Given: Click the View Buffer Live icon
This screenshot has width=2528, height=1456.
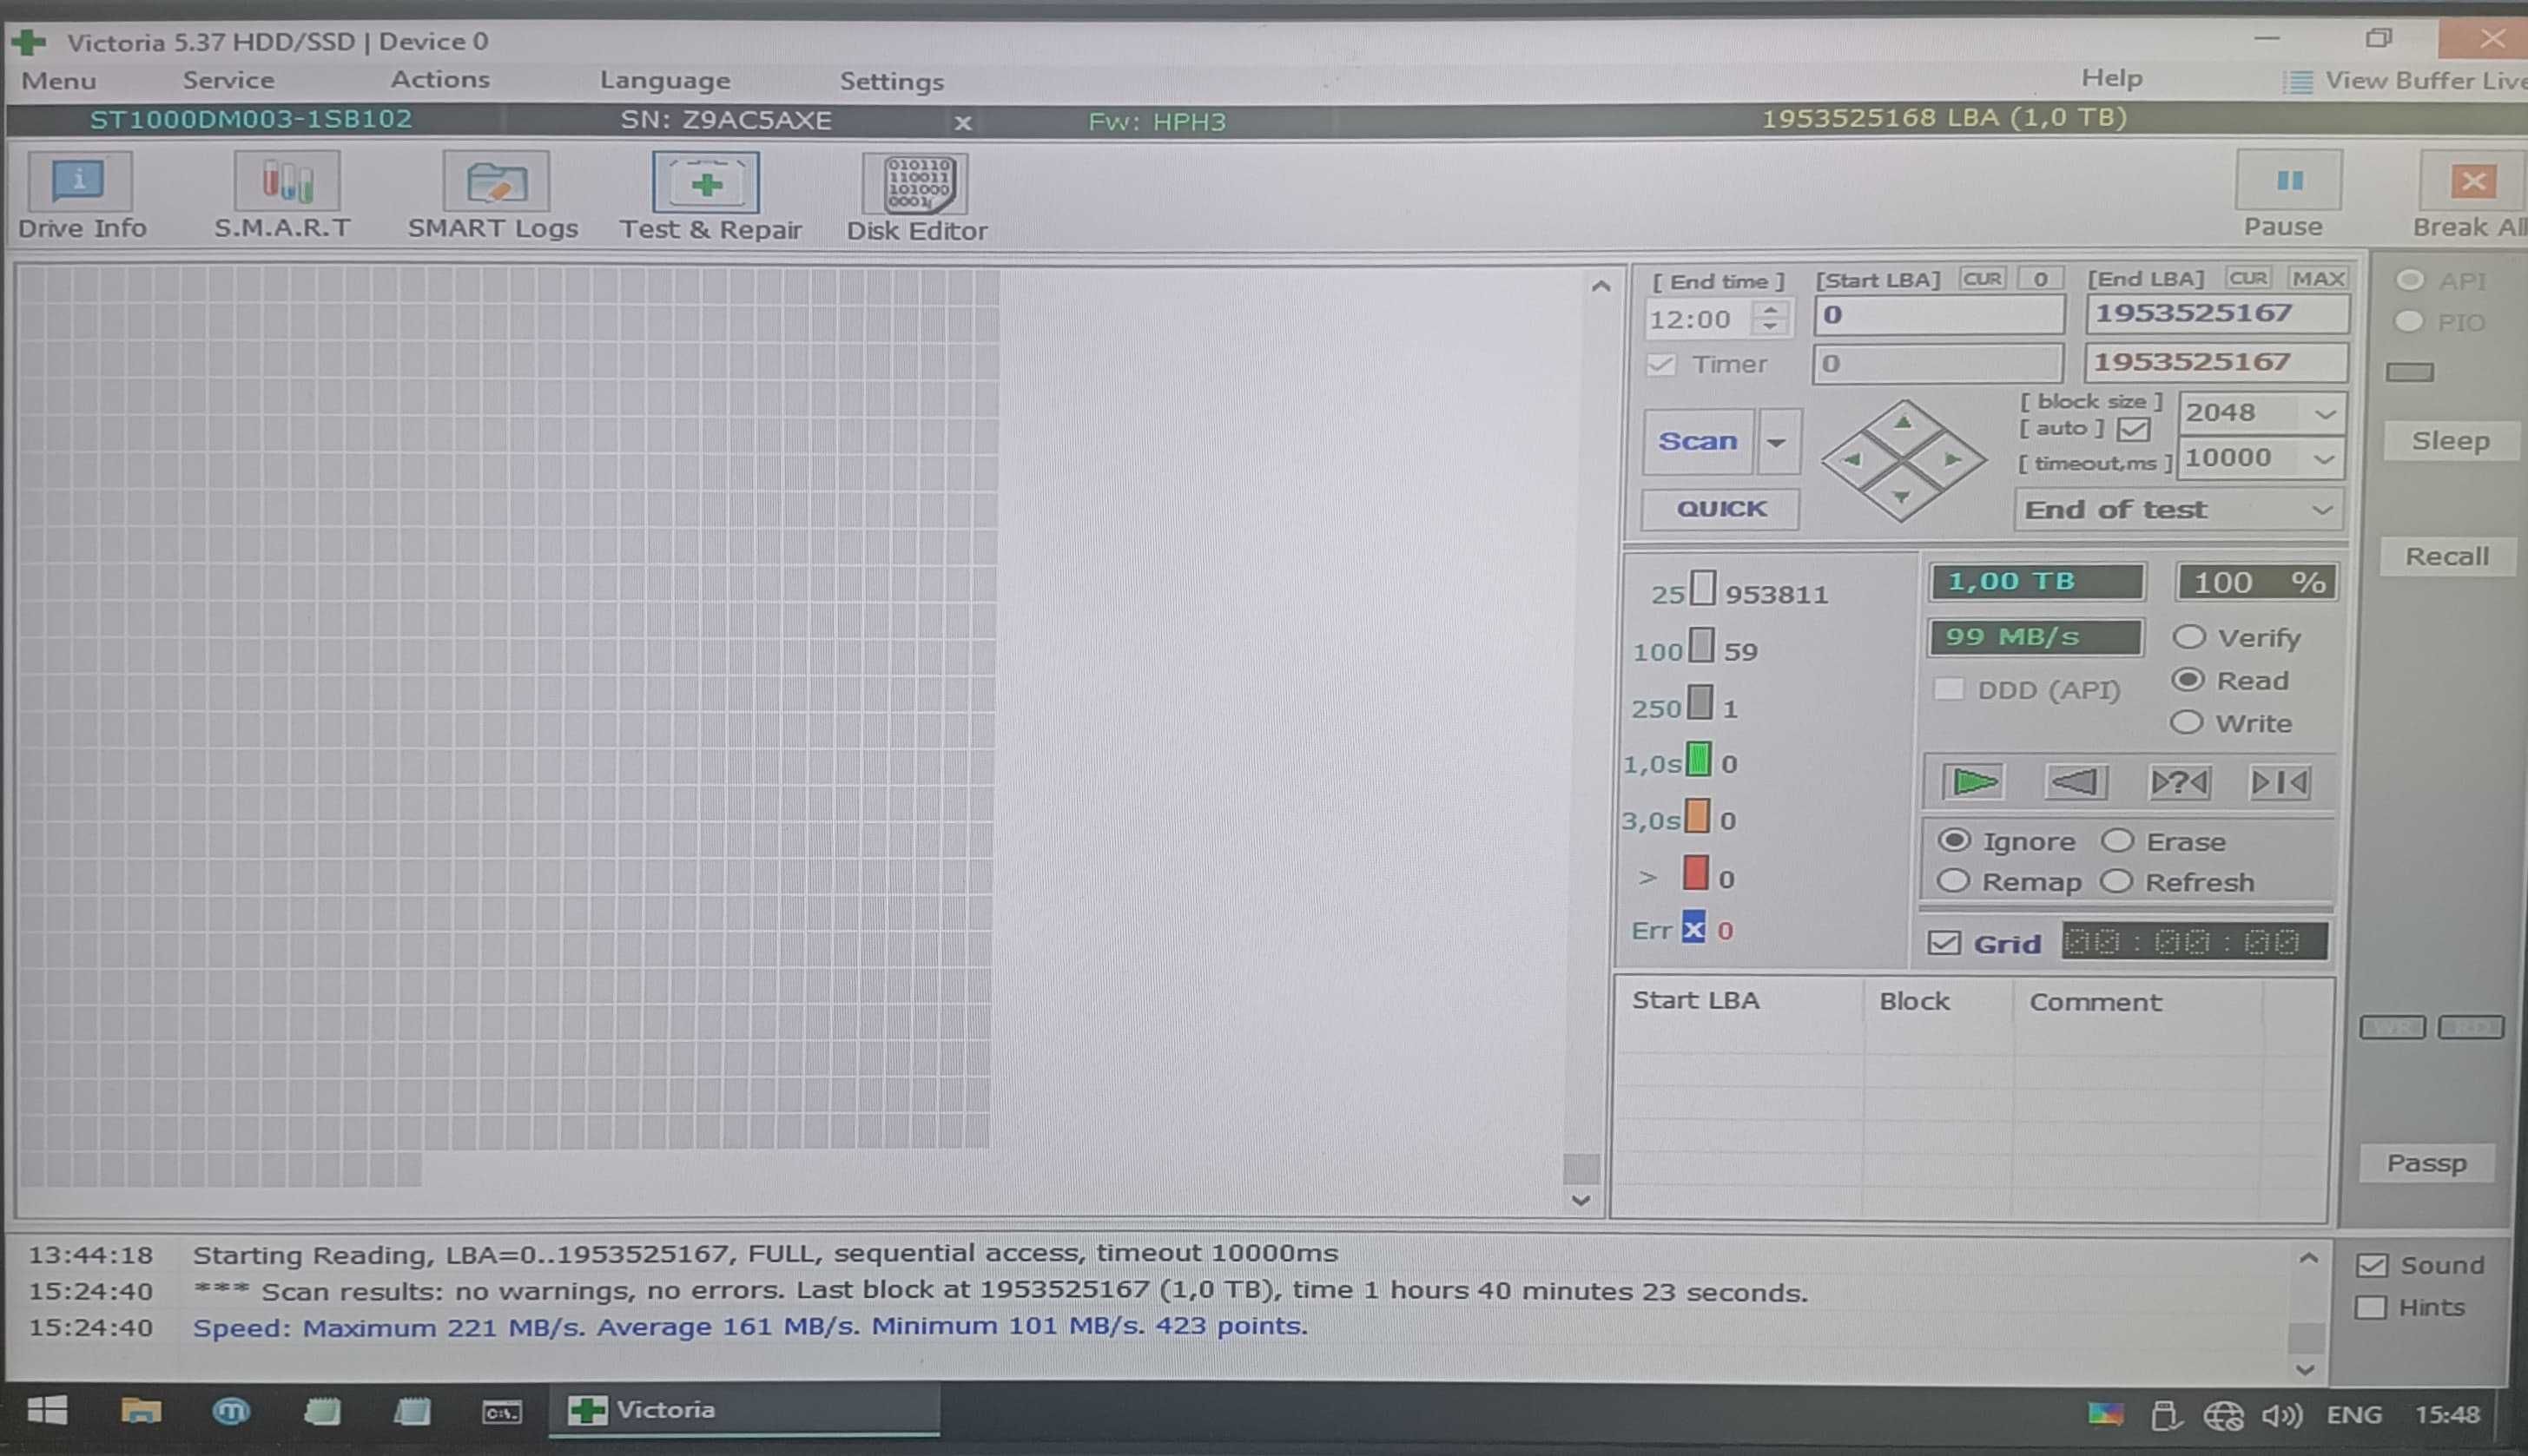Looking at the screenshot, I should pos(2299,81).
